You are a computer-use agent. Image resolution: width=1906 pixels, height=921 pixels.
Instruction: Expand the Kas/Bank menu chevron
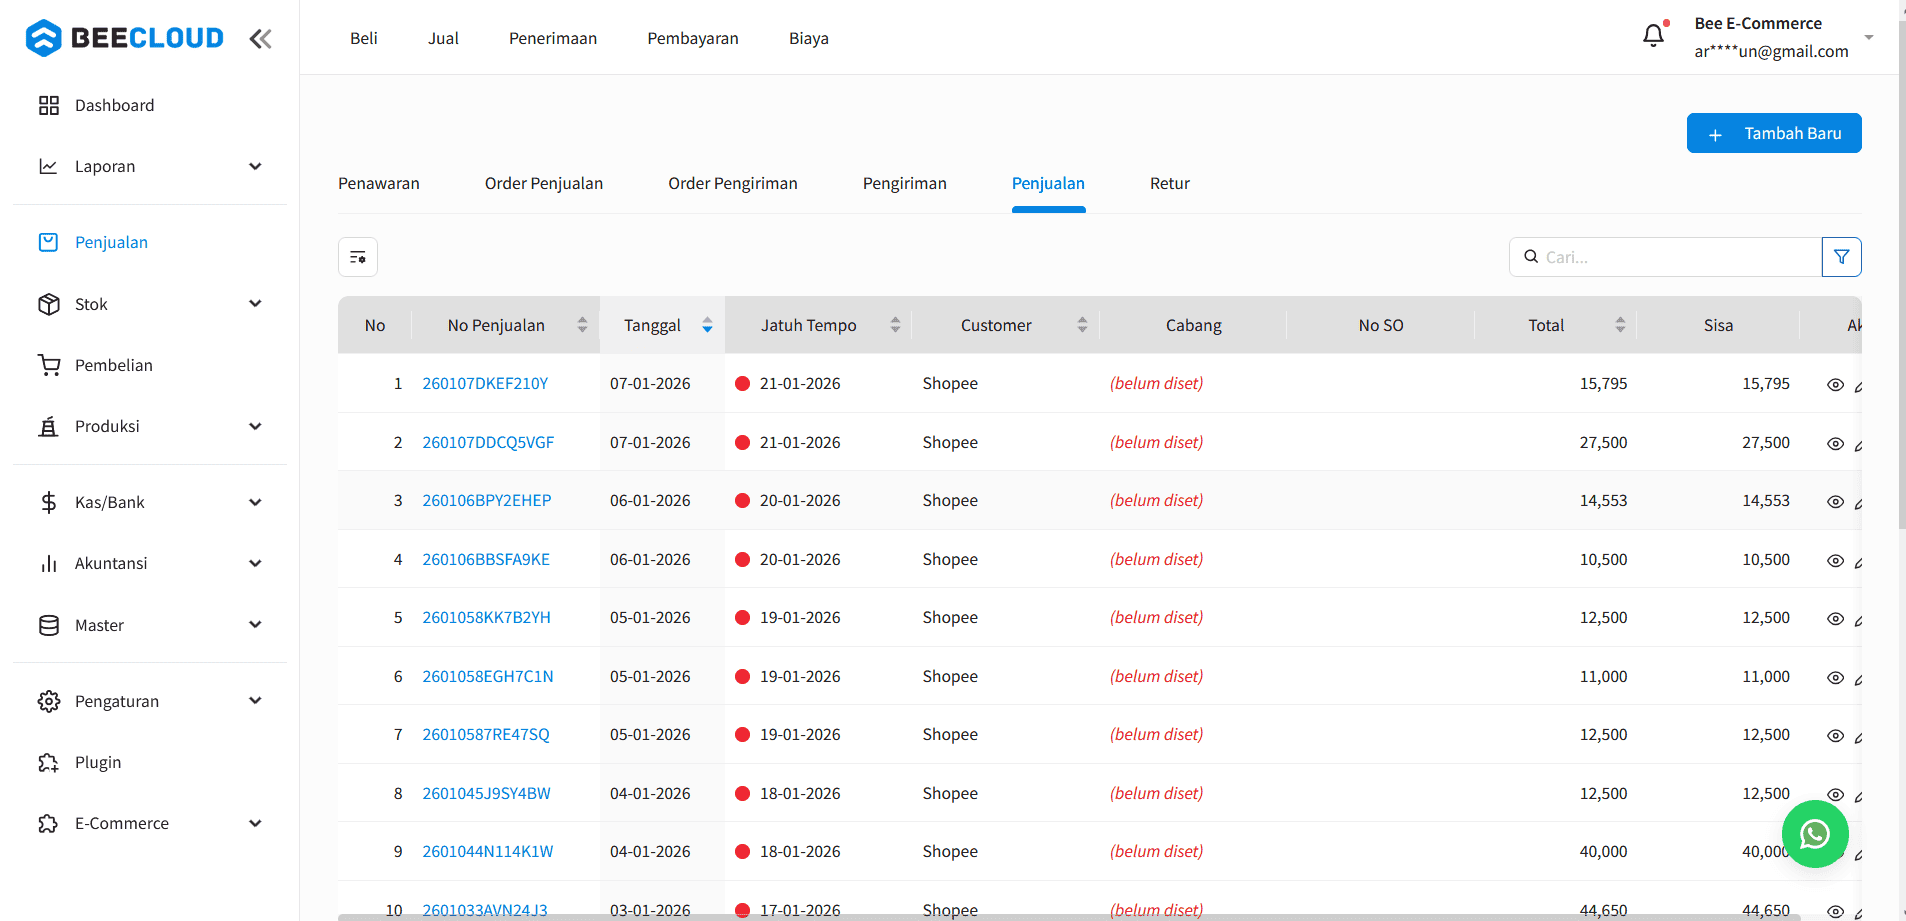255,502
